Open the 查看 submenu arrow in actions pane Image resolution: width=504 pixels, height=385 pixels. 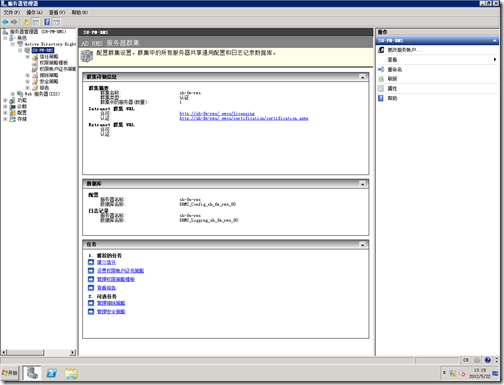495,60
